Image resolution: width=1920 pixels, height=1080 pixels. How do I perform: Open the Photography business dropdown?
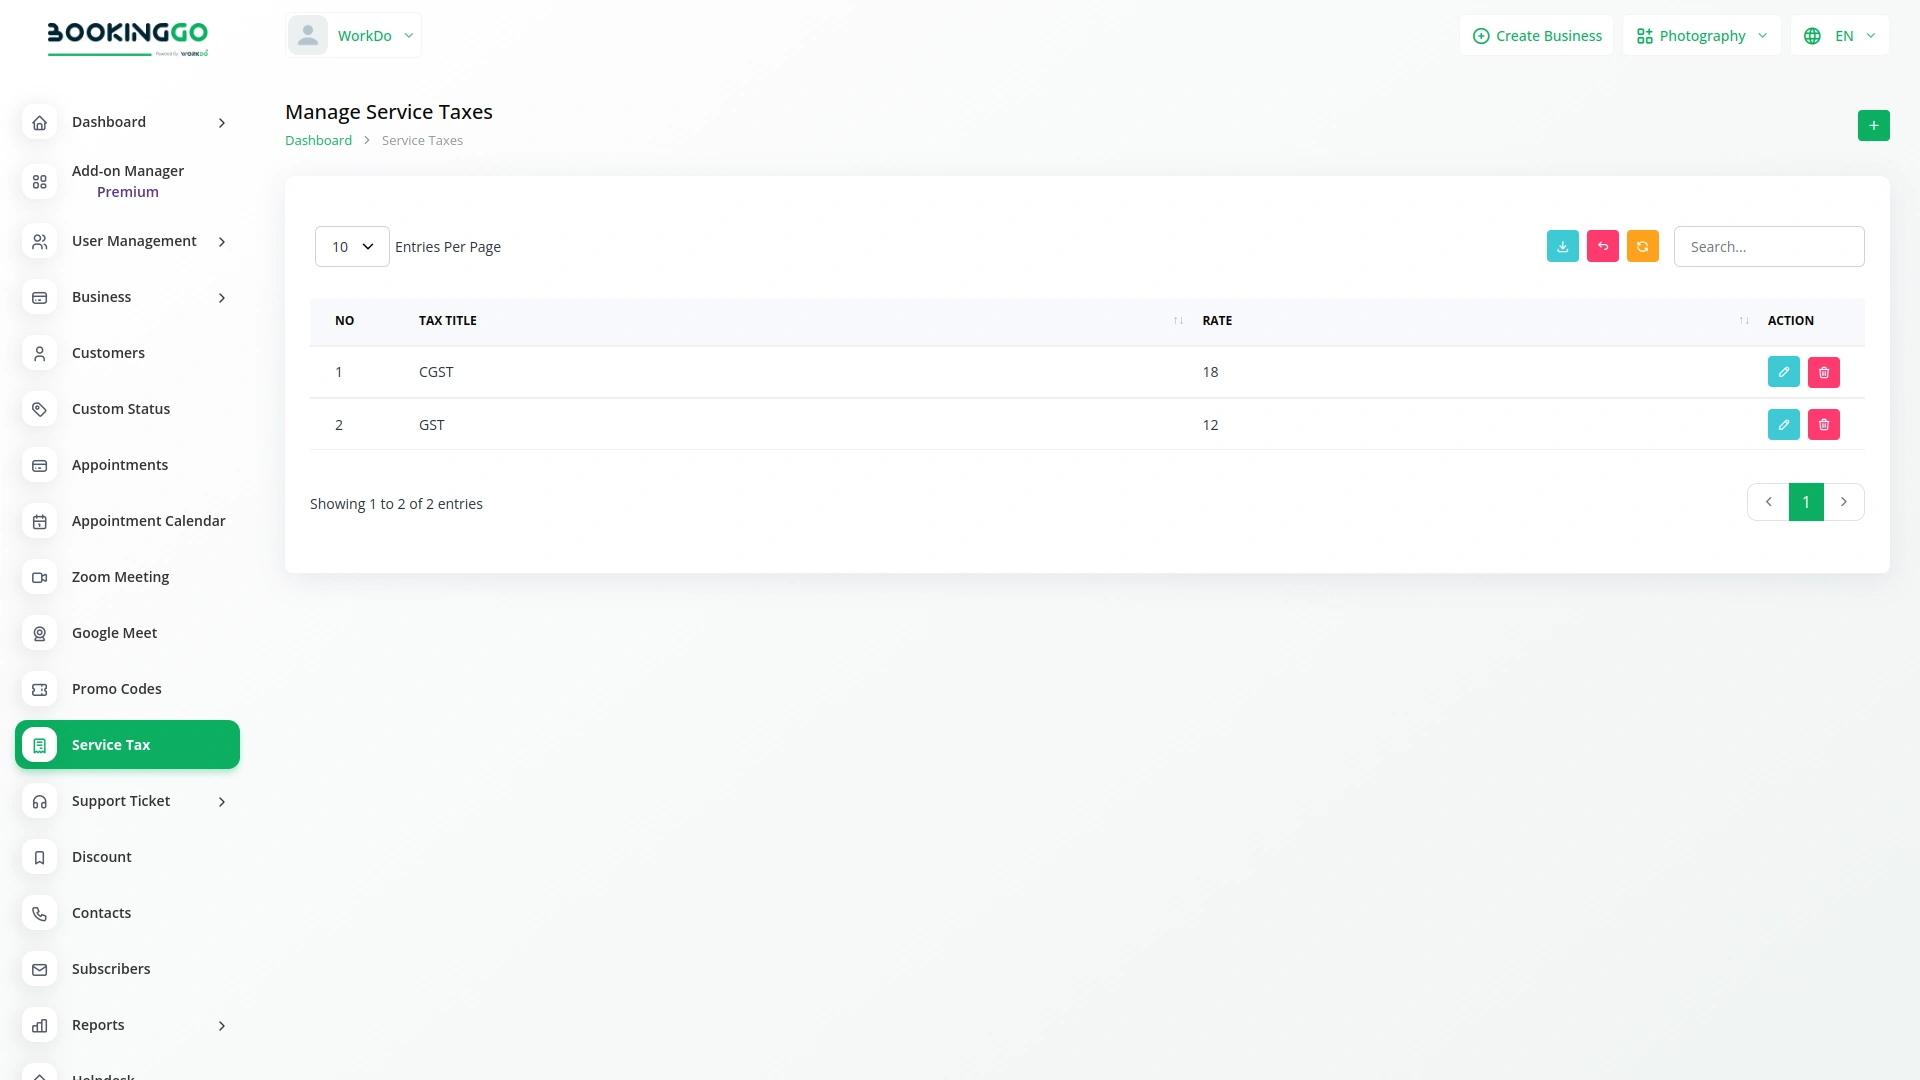point(1701,36)
